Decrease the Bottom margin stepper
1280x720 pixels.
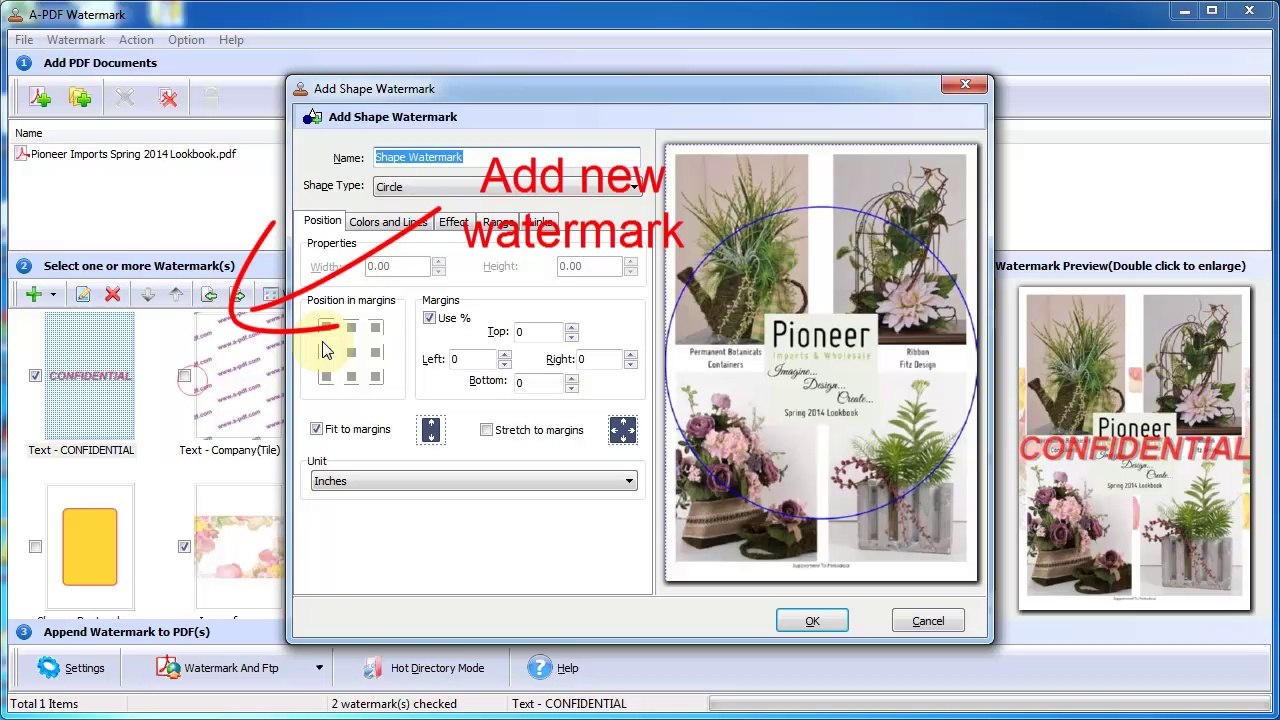tap(571, 388)
